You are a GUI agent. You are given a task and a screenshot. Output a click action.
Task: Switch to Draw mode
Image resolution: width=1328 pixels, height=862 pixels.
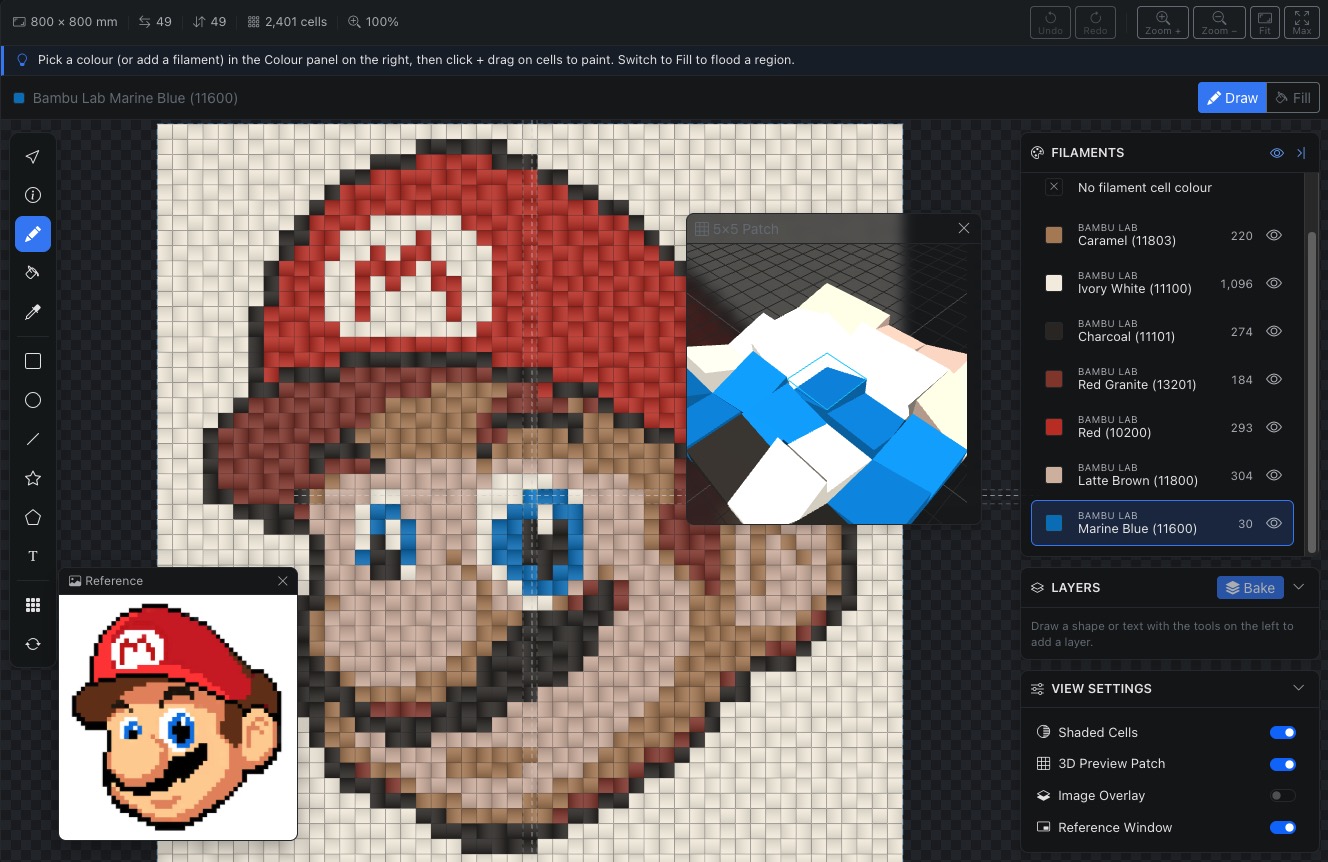(1232, 98)
